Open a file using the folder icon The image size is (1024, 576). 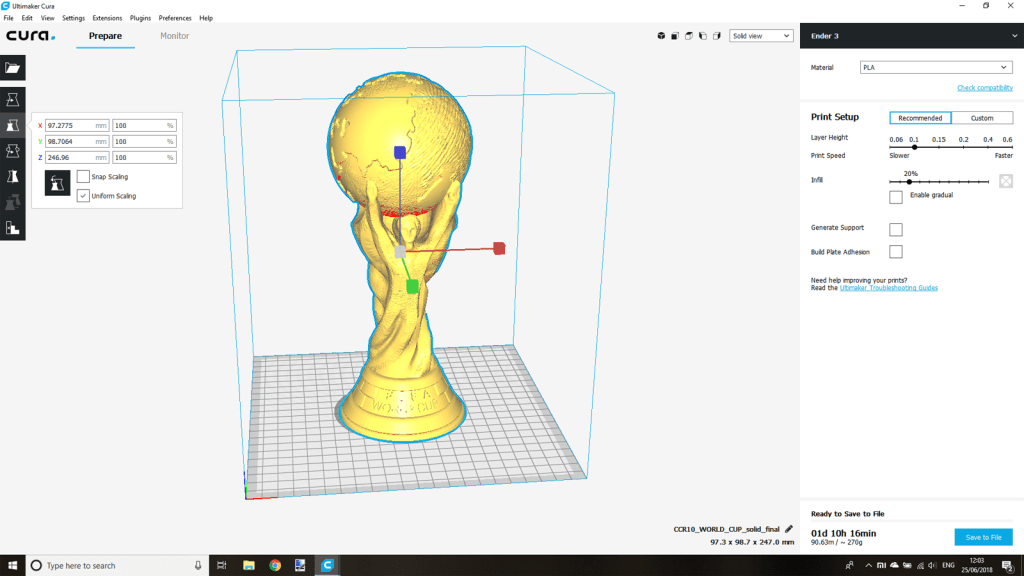click(x=13, y=68)
